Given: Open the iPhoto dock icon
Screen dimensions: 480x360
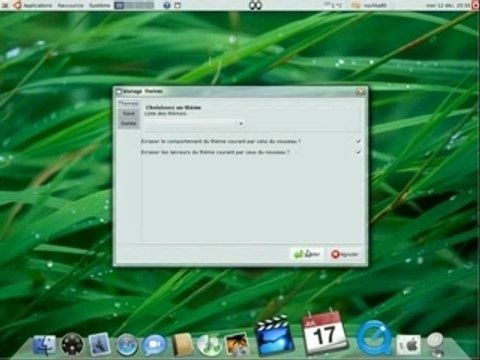Looking at the screenshot, I should point(237,344).
